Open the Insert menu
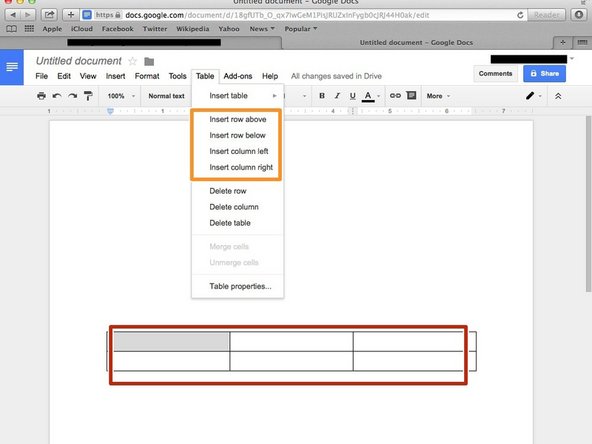 click(x=115, y=76)
